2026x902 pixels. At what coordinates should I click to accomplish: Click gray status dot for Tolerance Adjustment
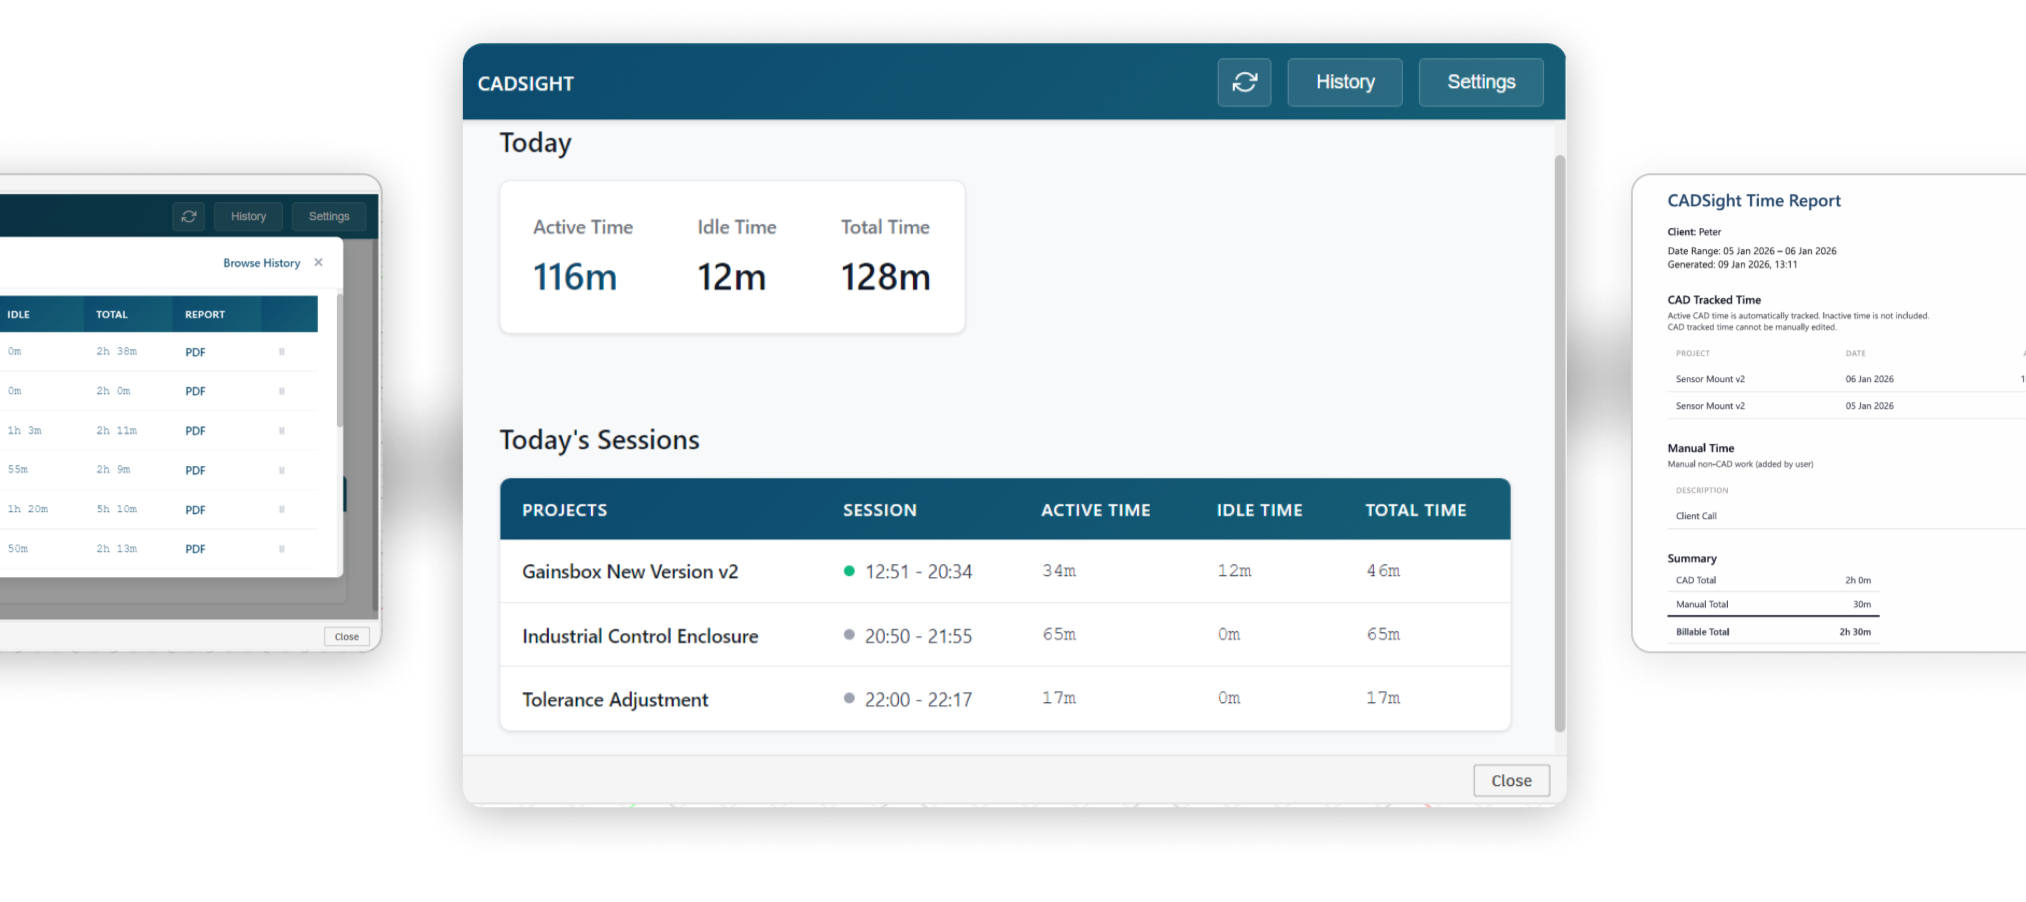click(x=849, y=699)
